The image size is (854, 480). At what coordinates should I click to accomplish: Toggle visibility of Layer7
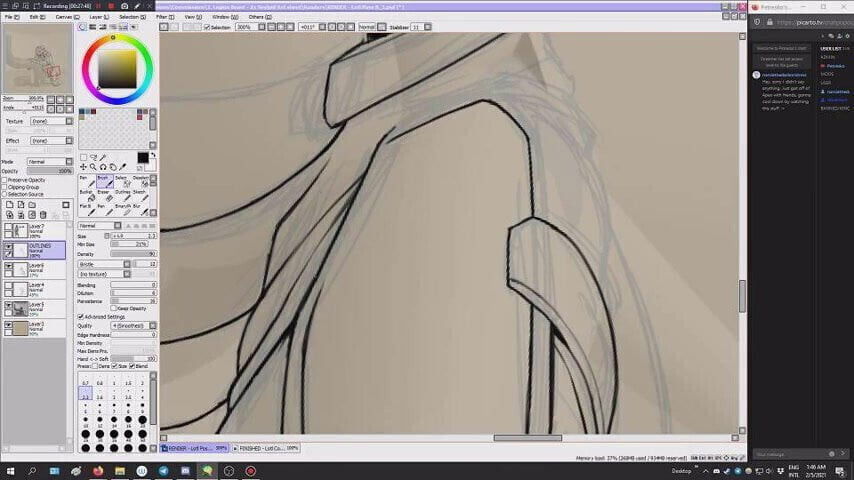tap(8, 227)
